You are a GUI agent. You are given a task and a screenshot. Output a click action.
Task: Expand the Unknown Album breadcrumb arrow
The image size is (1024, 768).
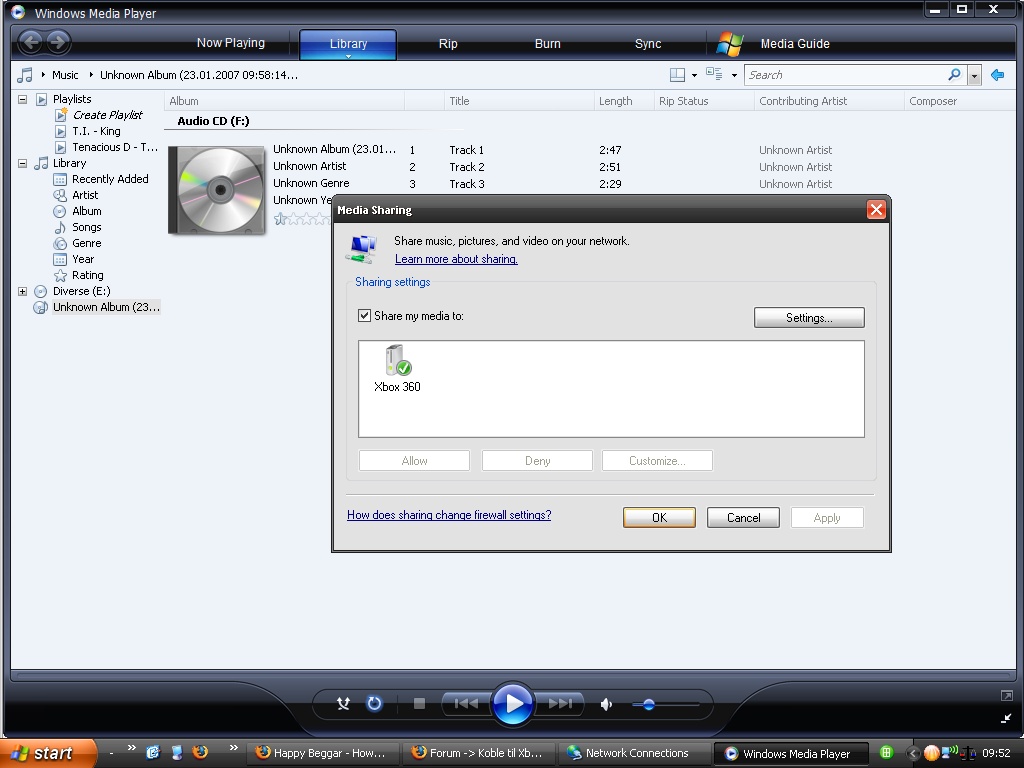click(91, 75)
